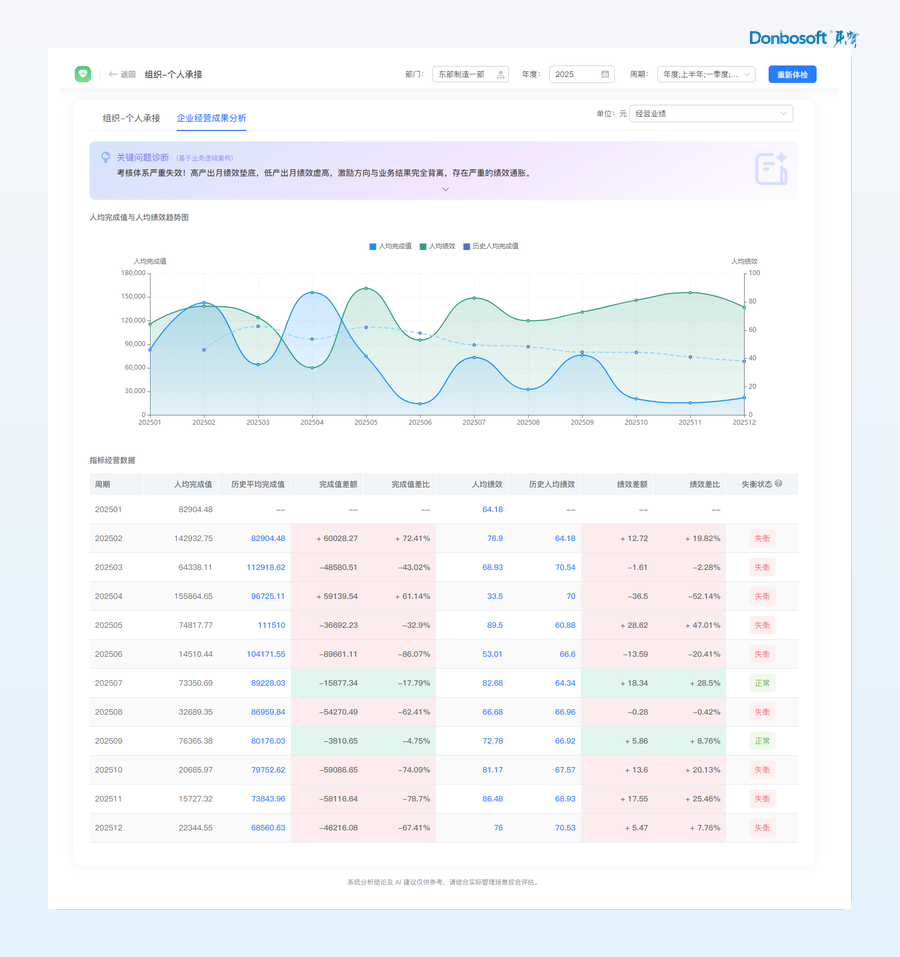Viewport: 900px width, 957px height.
Task: Click the -54270.49 cell in row 202508
Action: click(338, 712)
